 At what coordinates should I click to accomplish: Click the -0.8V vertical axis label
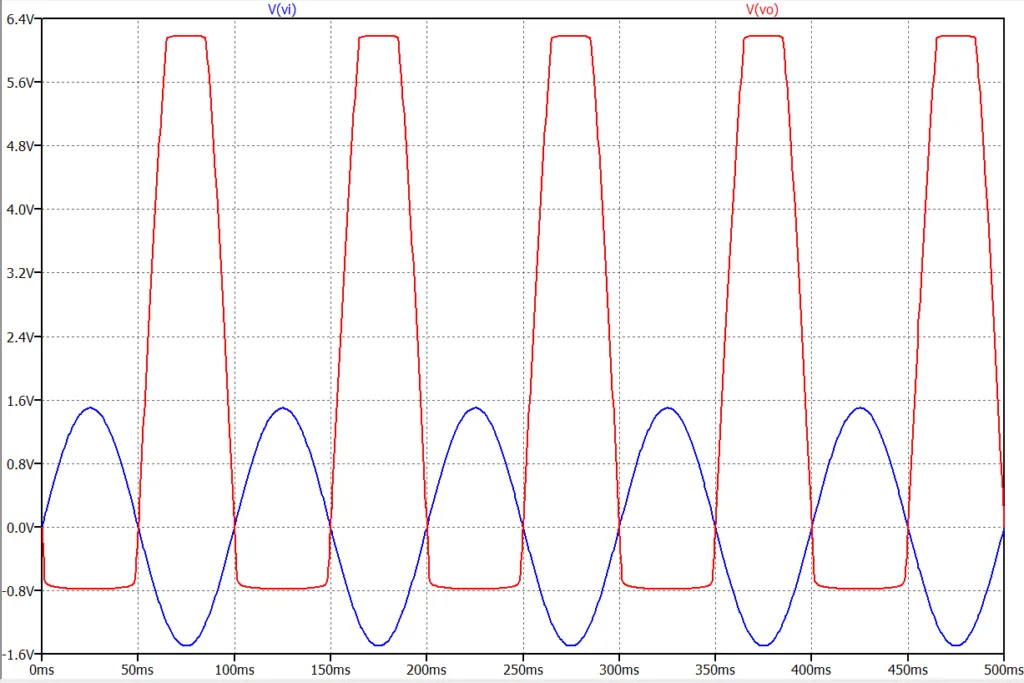click(x=19, y=591)
